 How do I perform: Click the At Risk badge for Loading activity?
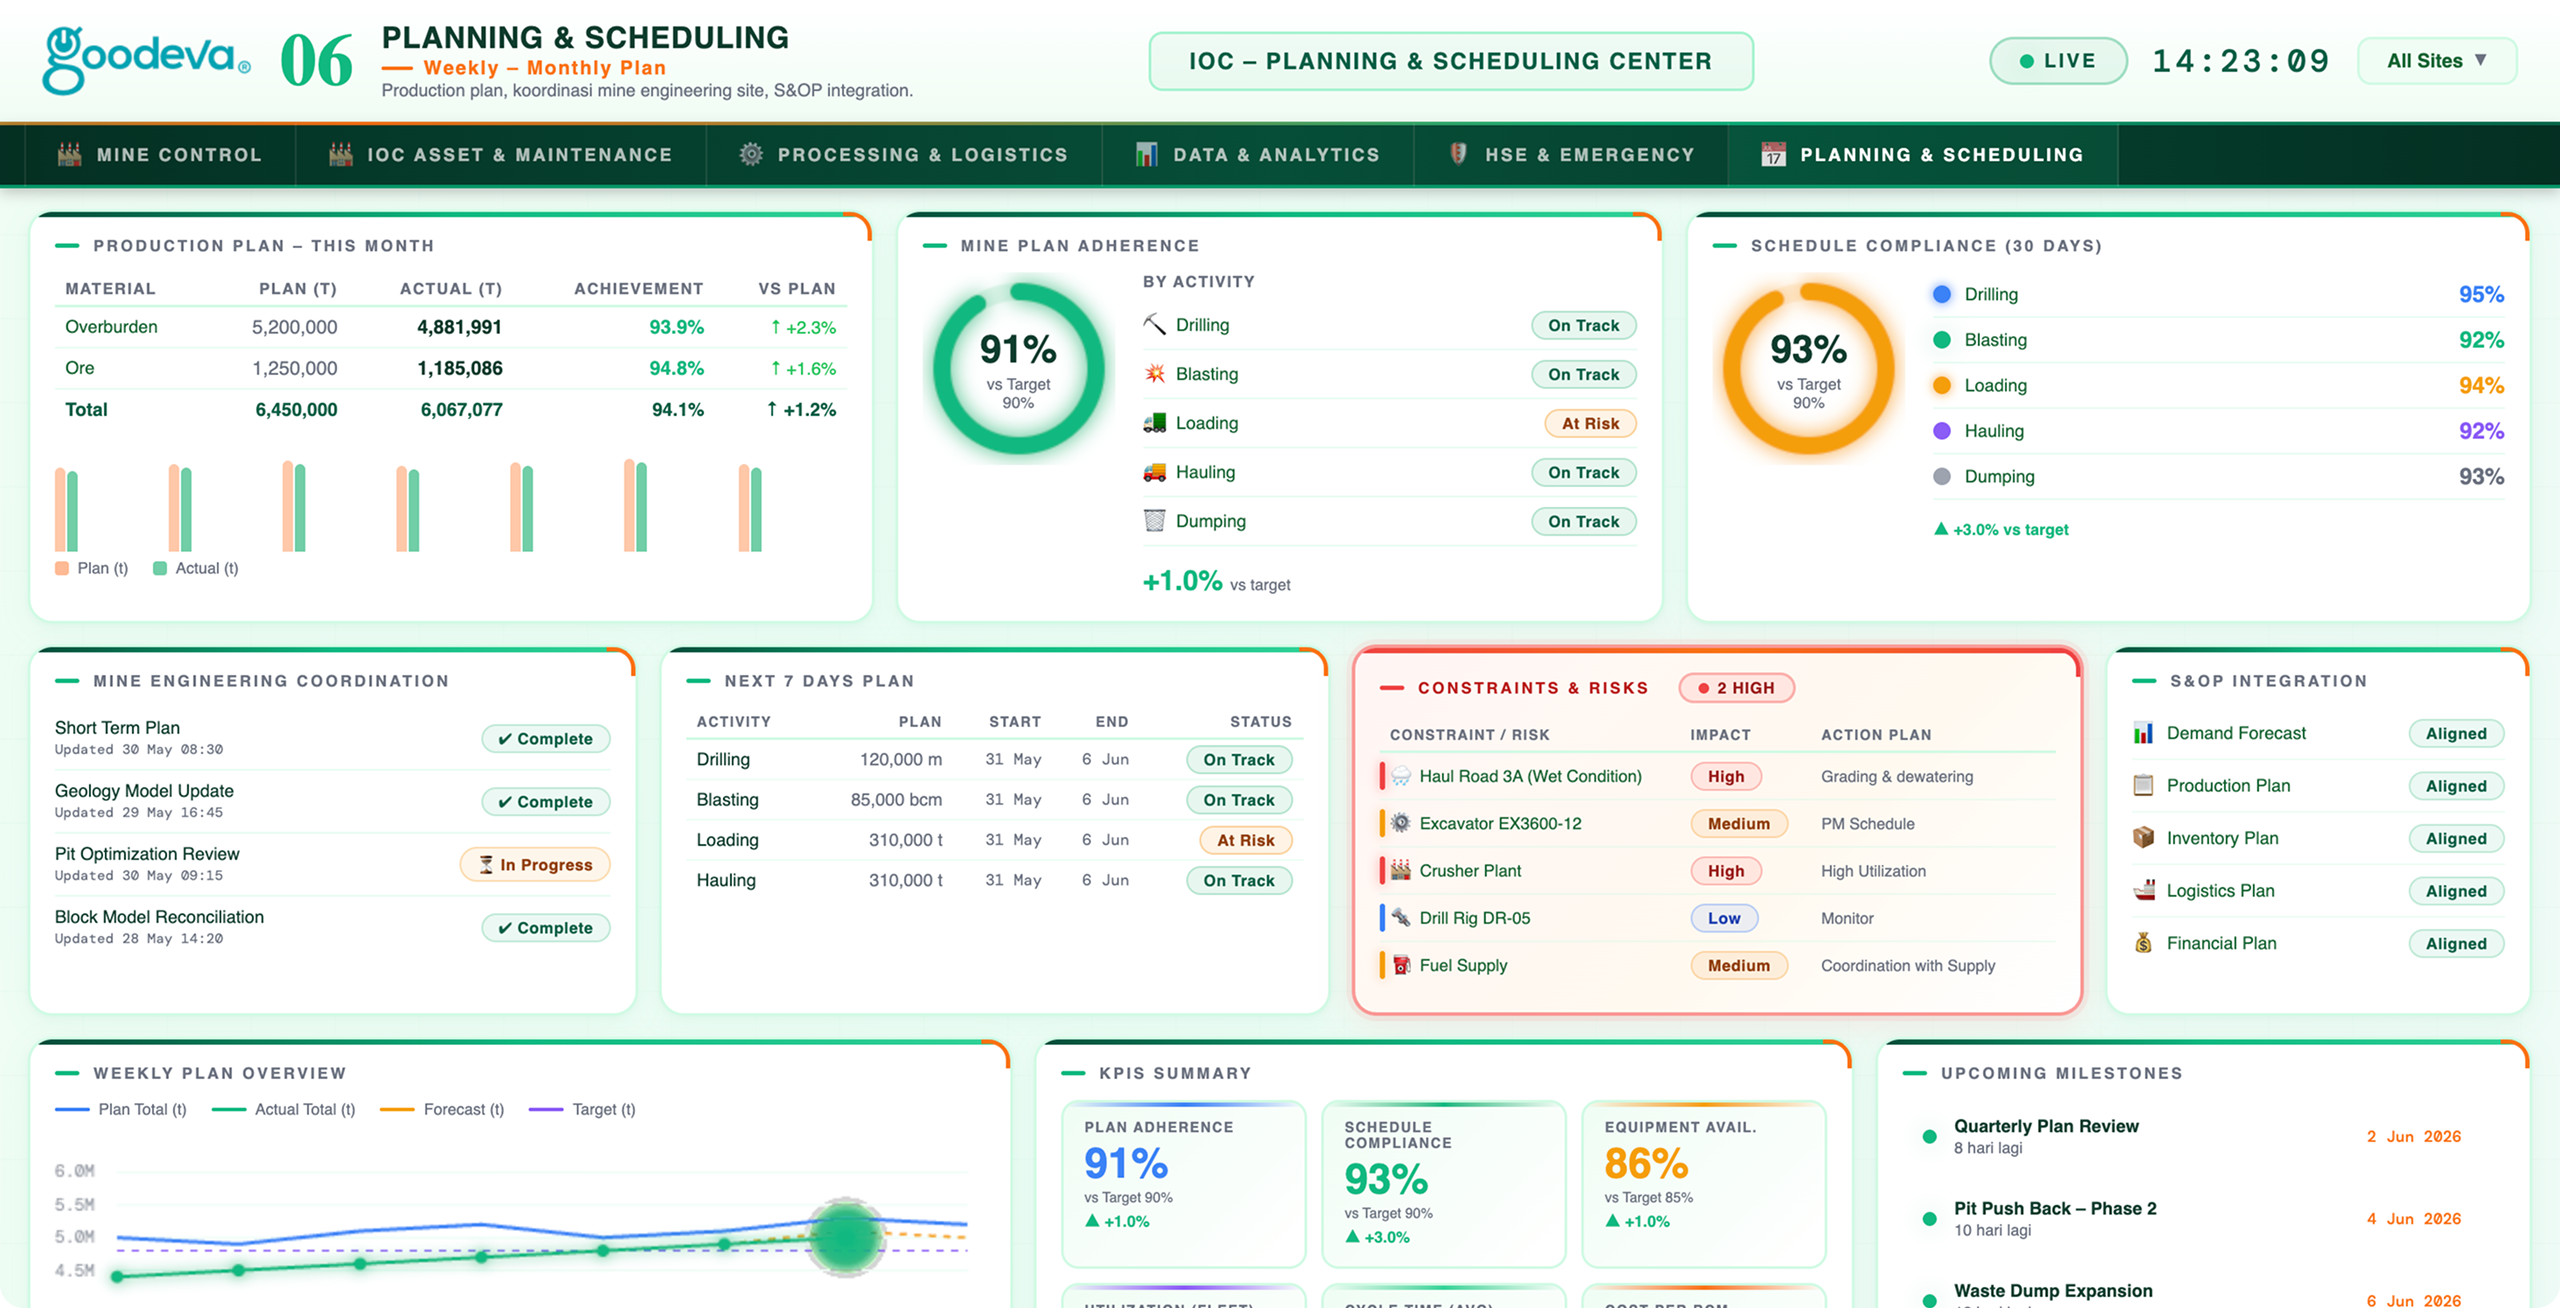1590,423
